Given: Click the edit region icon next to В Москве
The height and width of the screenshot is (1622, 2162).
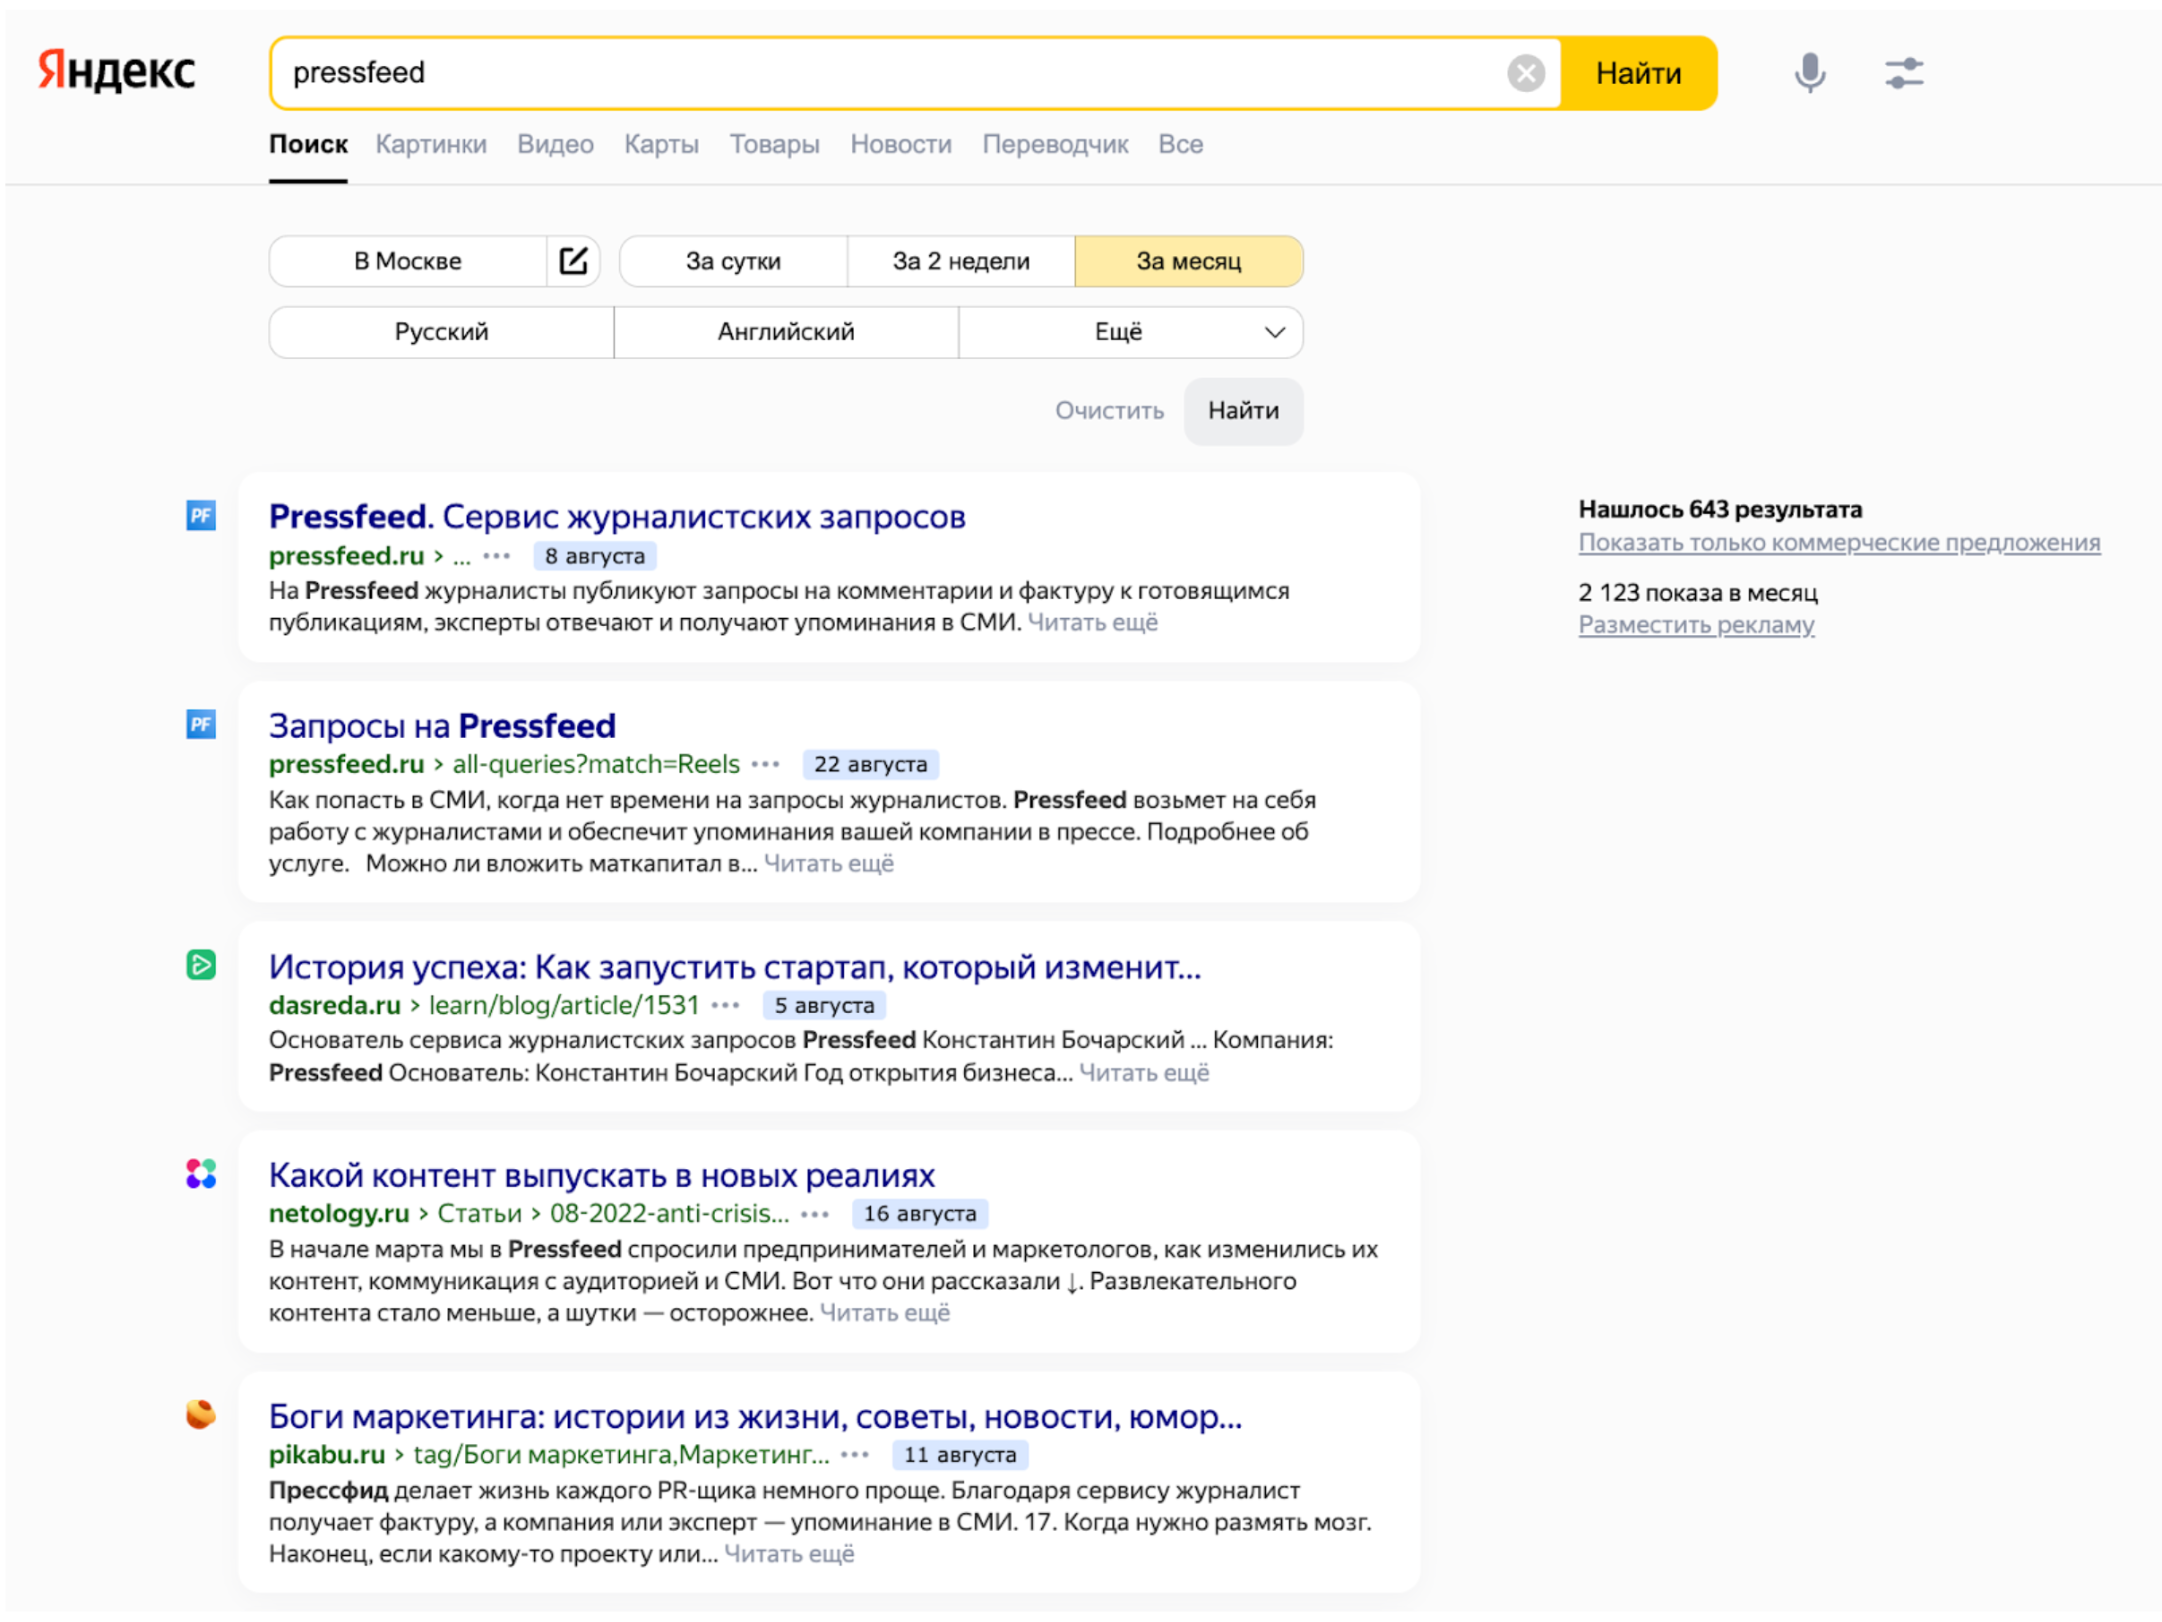Looking at the screenshot, I should coord(573,261).
